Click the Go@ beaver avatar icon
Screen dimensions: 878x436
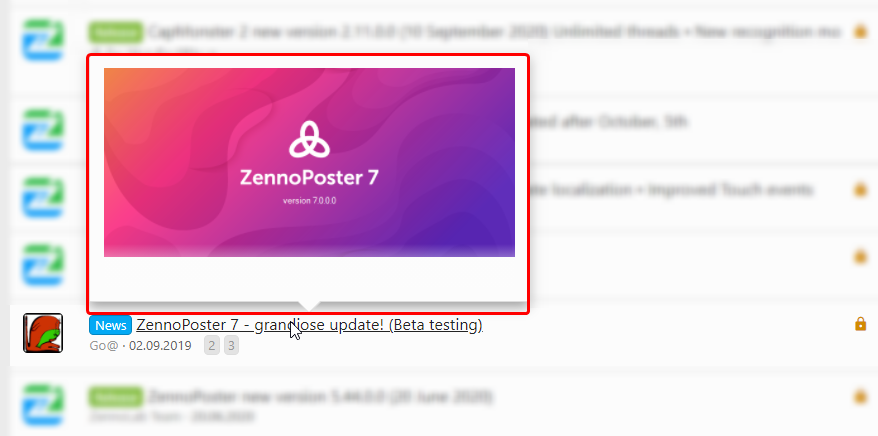pyautogui.click(x=43, y=333)
